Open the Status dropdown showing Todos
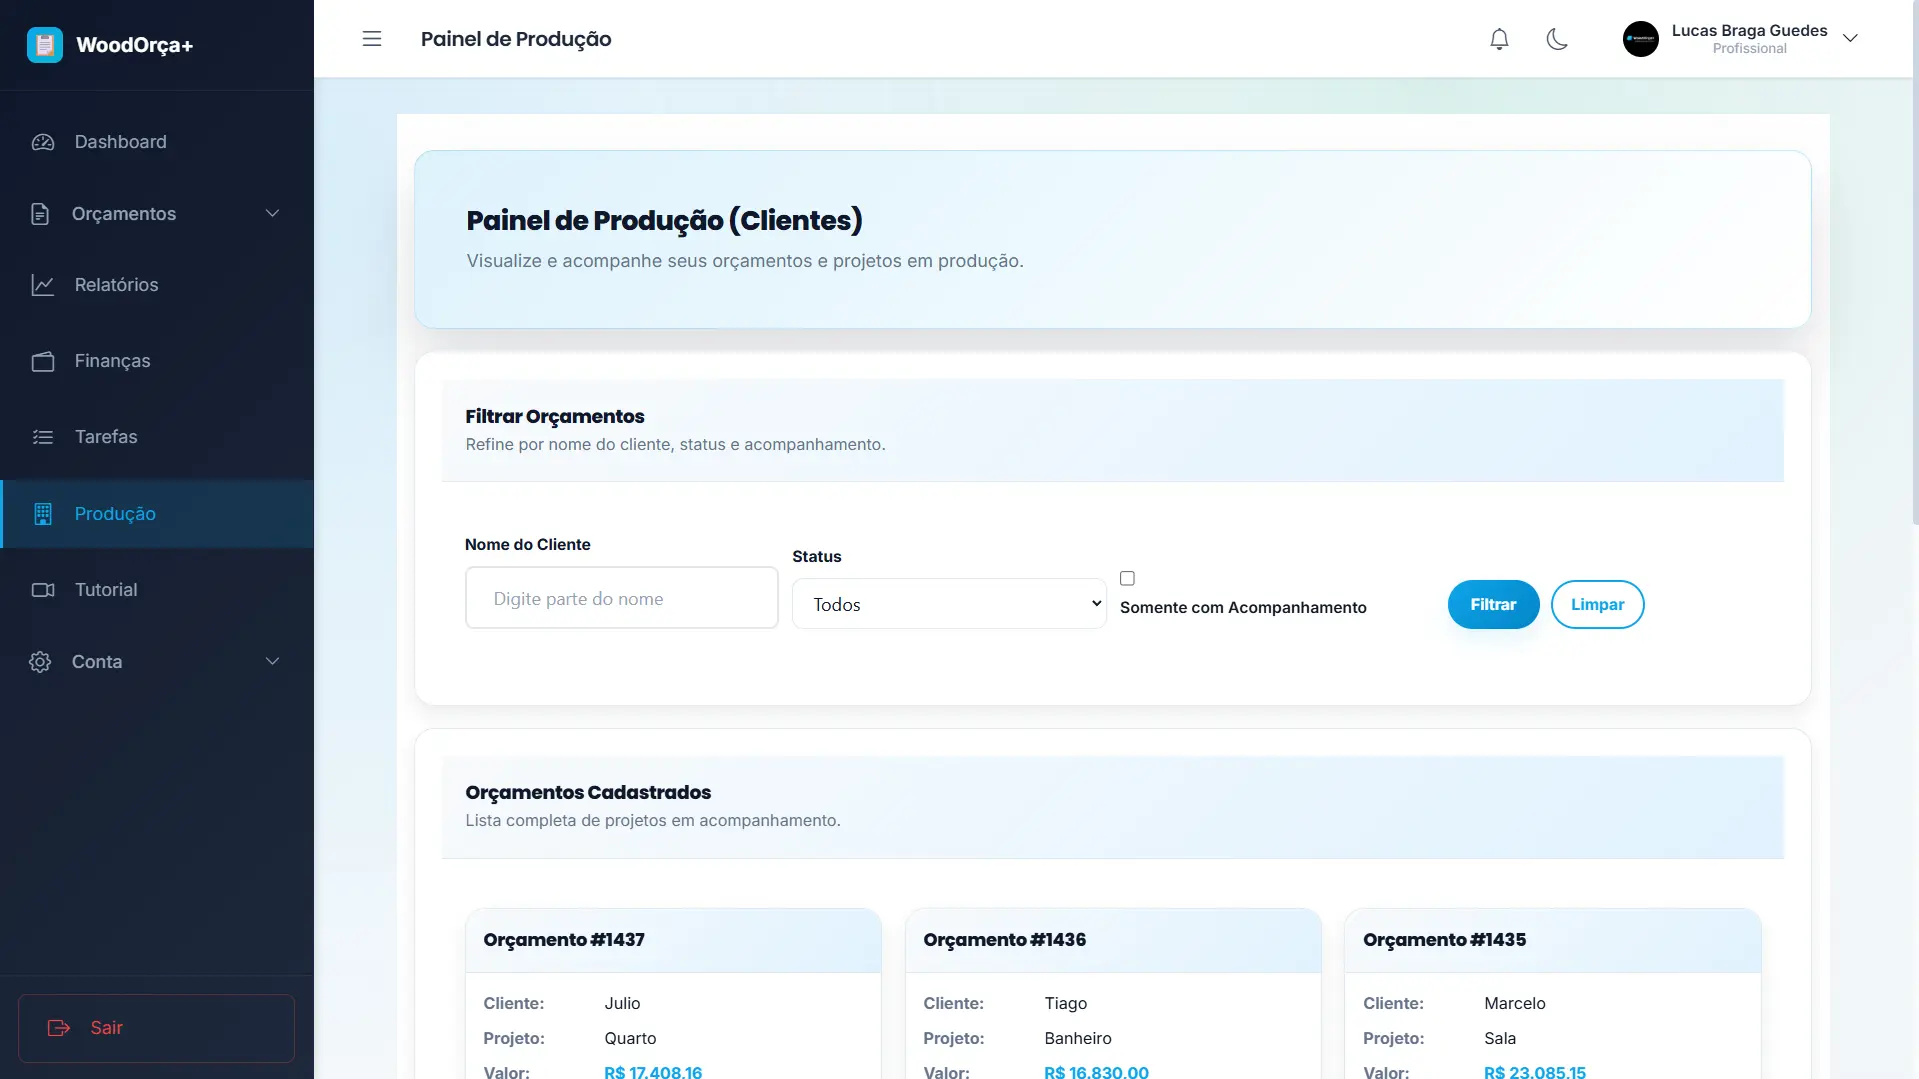This screenshot has width=1919, height=1079. coord(948,603)
